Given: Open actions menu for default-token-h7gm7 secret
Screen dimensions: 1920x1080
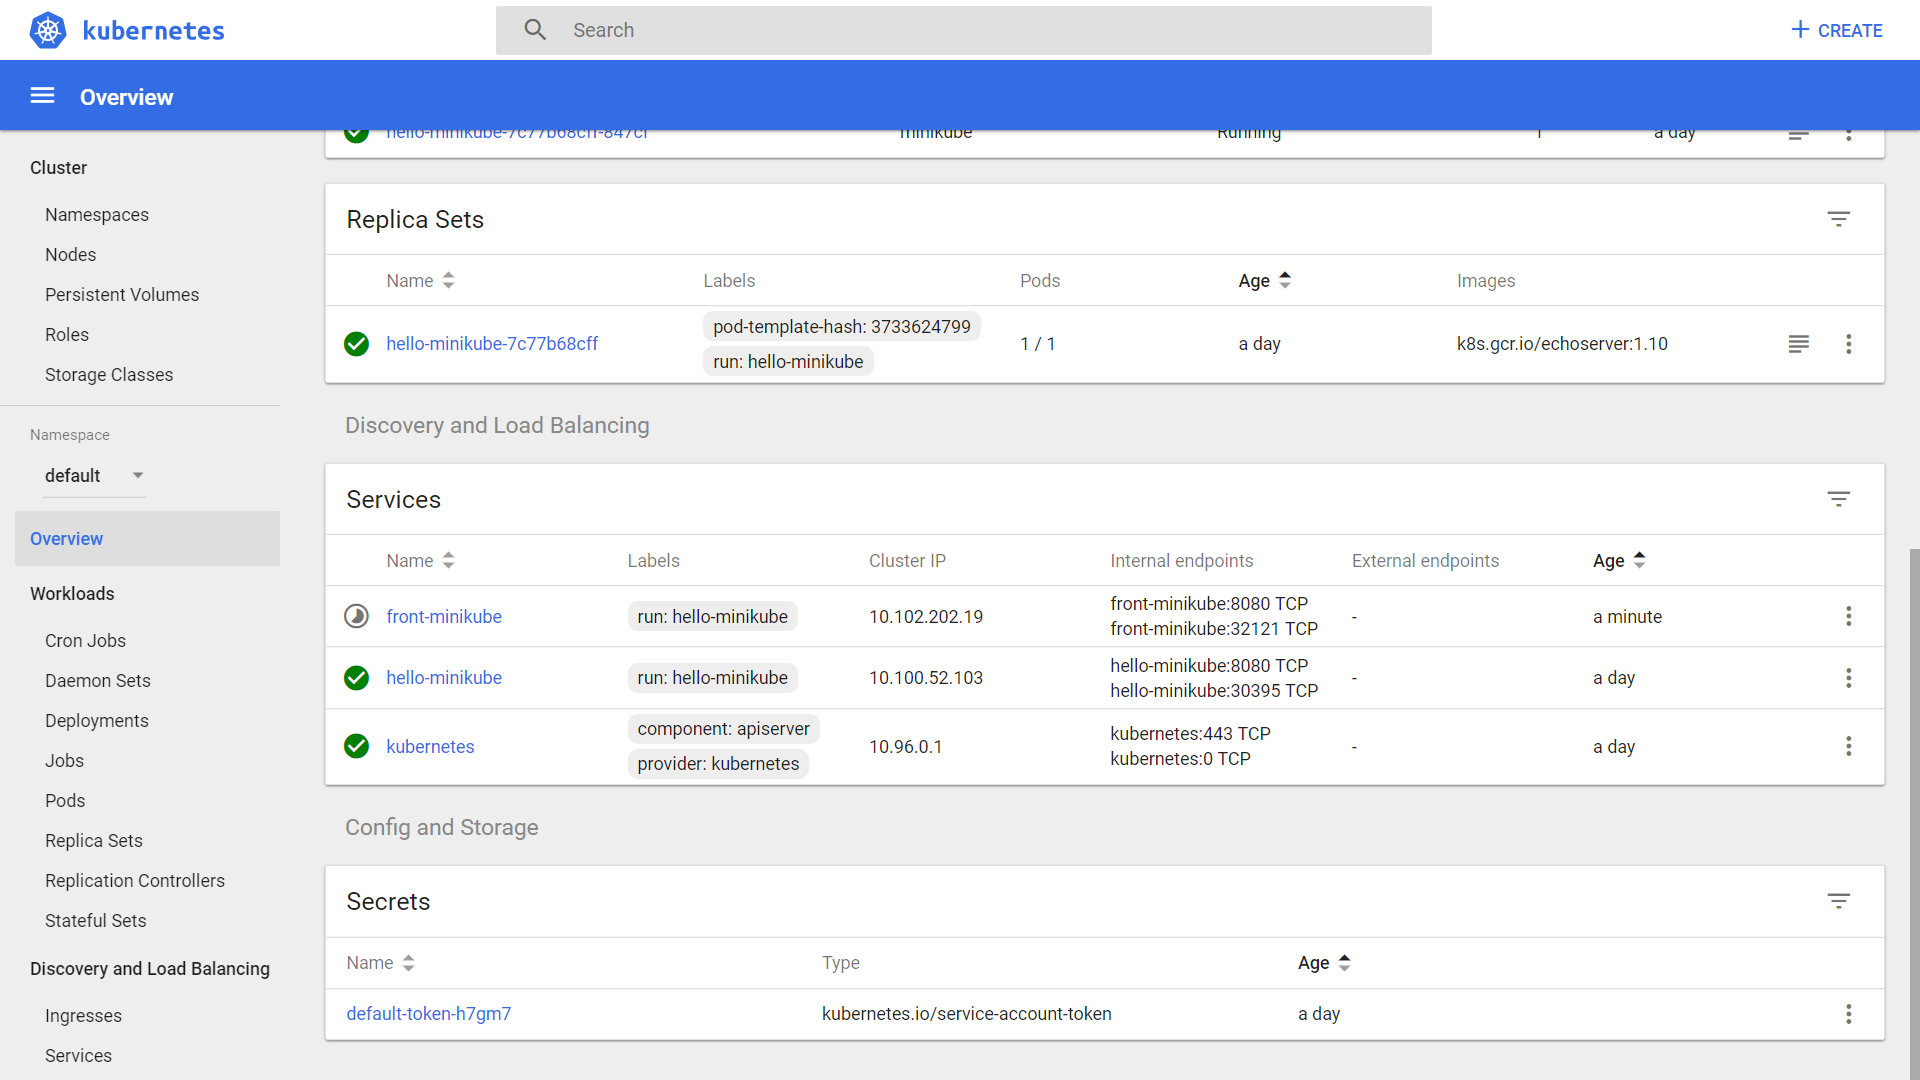Looking at the screenshot, I should click(x=1848, y=1014).
